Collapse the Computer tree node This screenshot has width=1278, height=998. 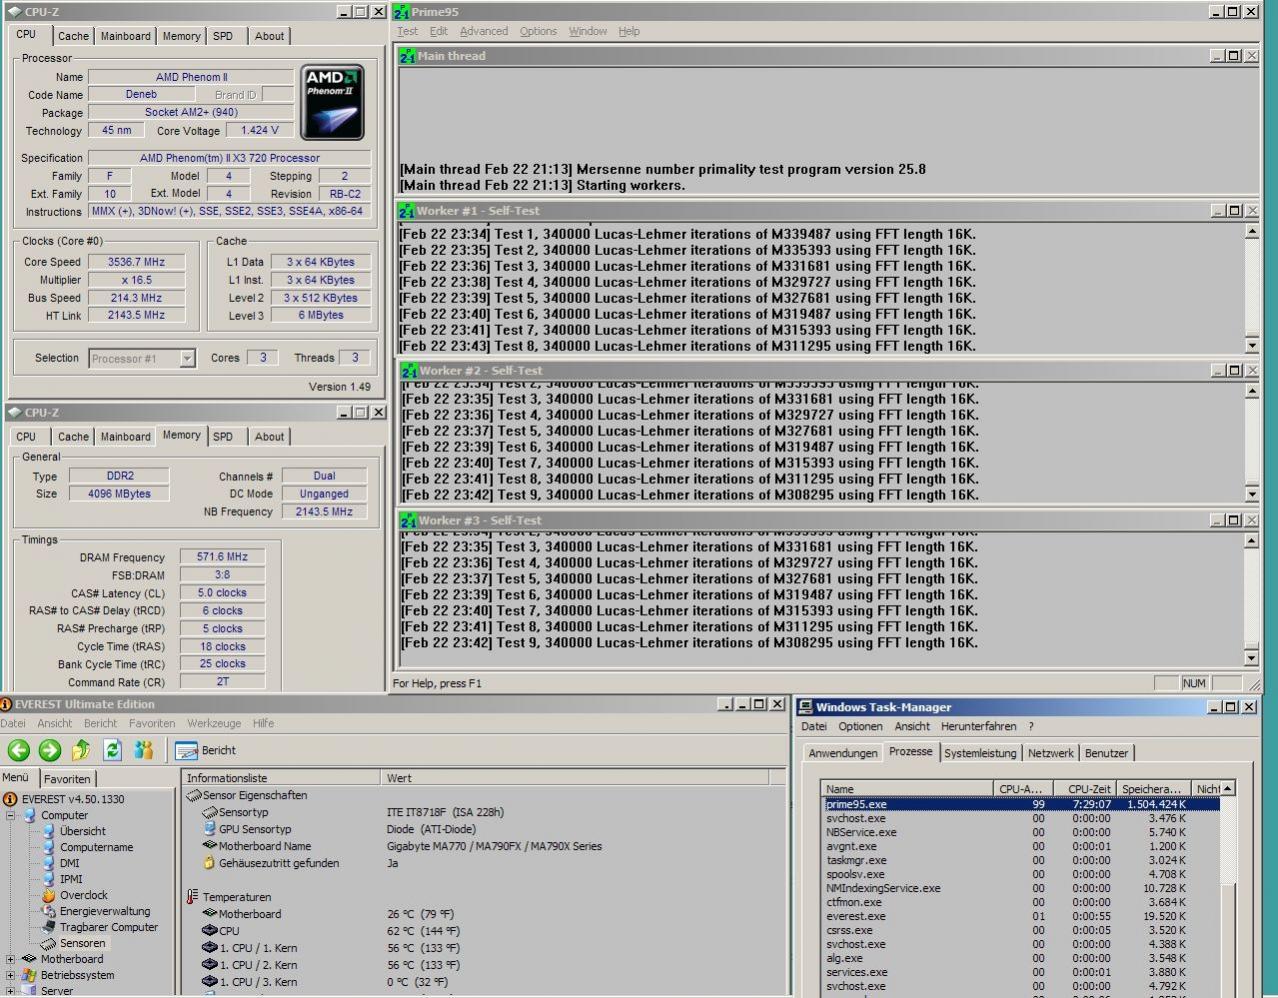point(11,815)
